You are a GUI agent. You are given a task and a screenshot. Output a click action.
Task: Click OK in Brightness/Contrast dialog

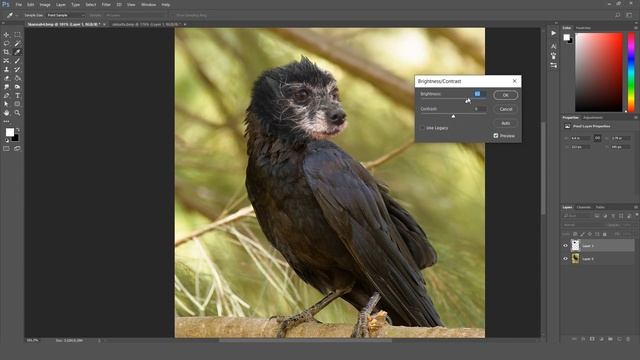[505, 95]
